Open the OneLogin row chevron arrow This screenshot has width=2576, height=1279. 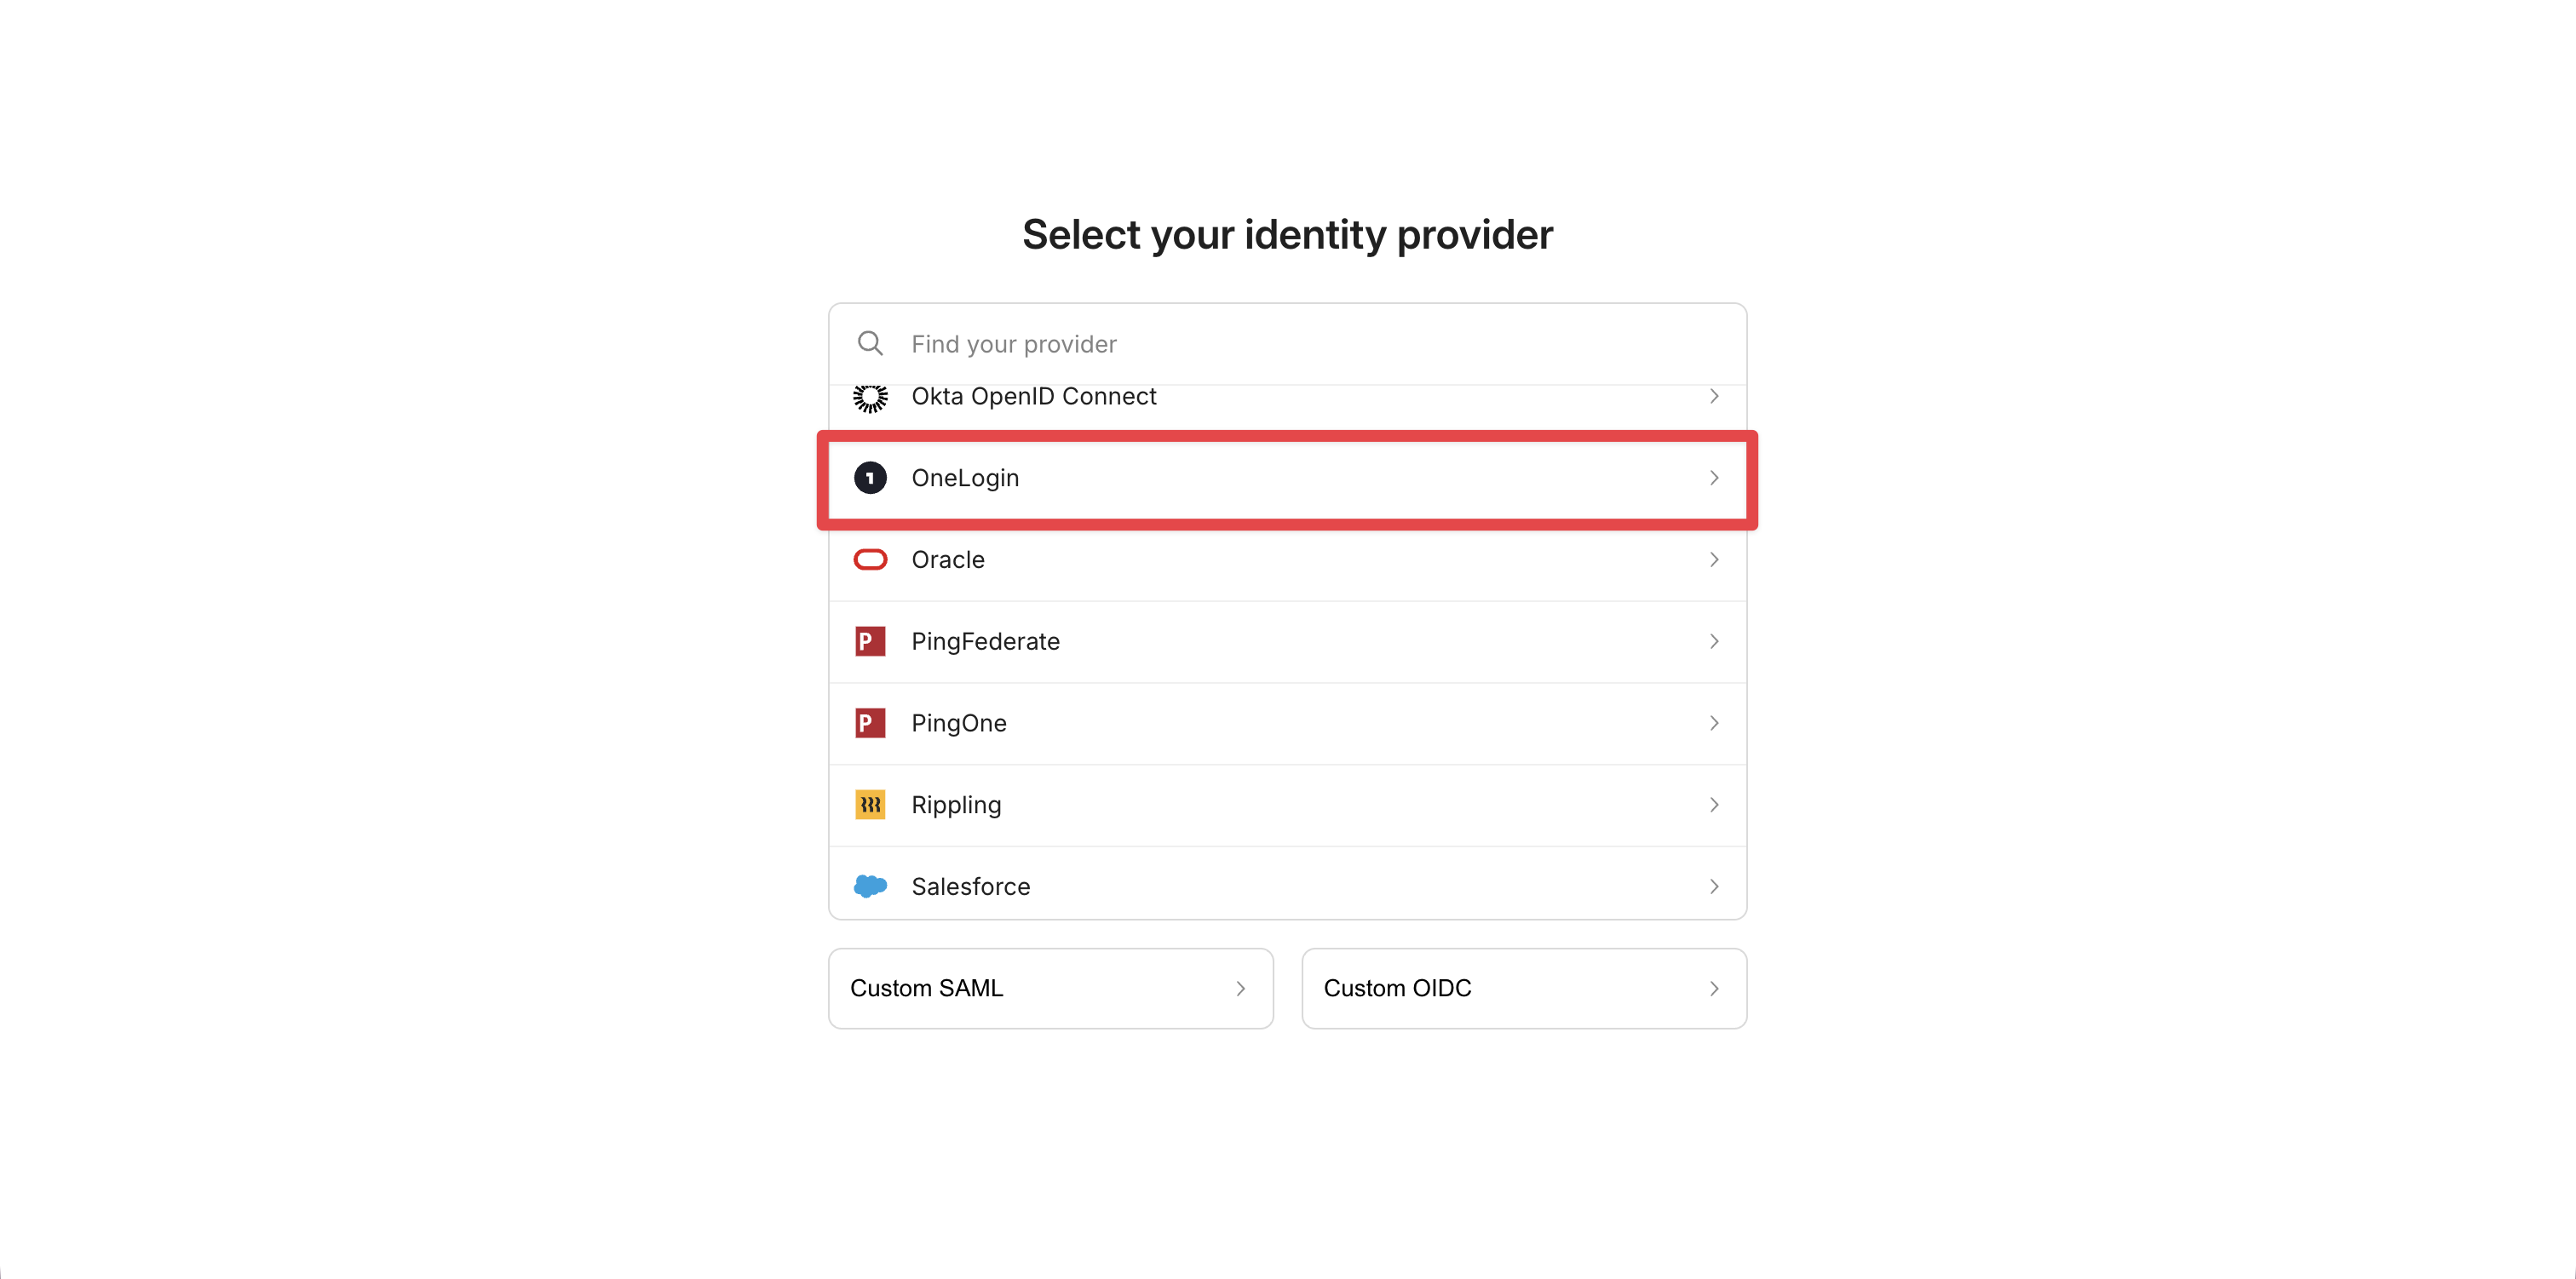click(x=1714, y=478)
